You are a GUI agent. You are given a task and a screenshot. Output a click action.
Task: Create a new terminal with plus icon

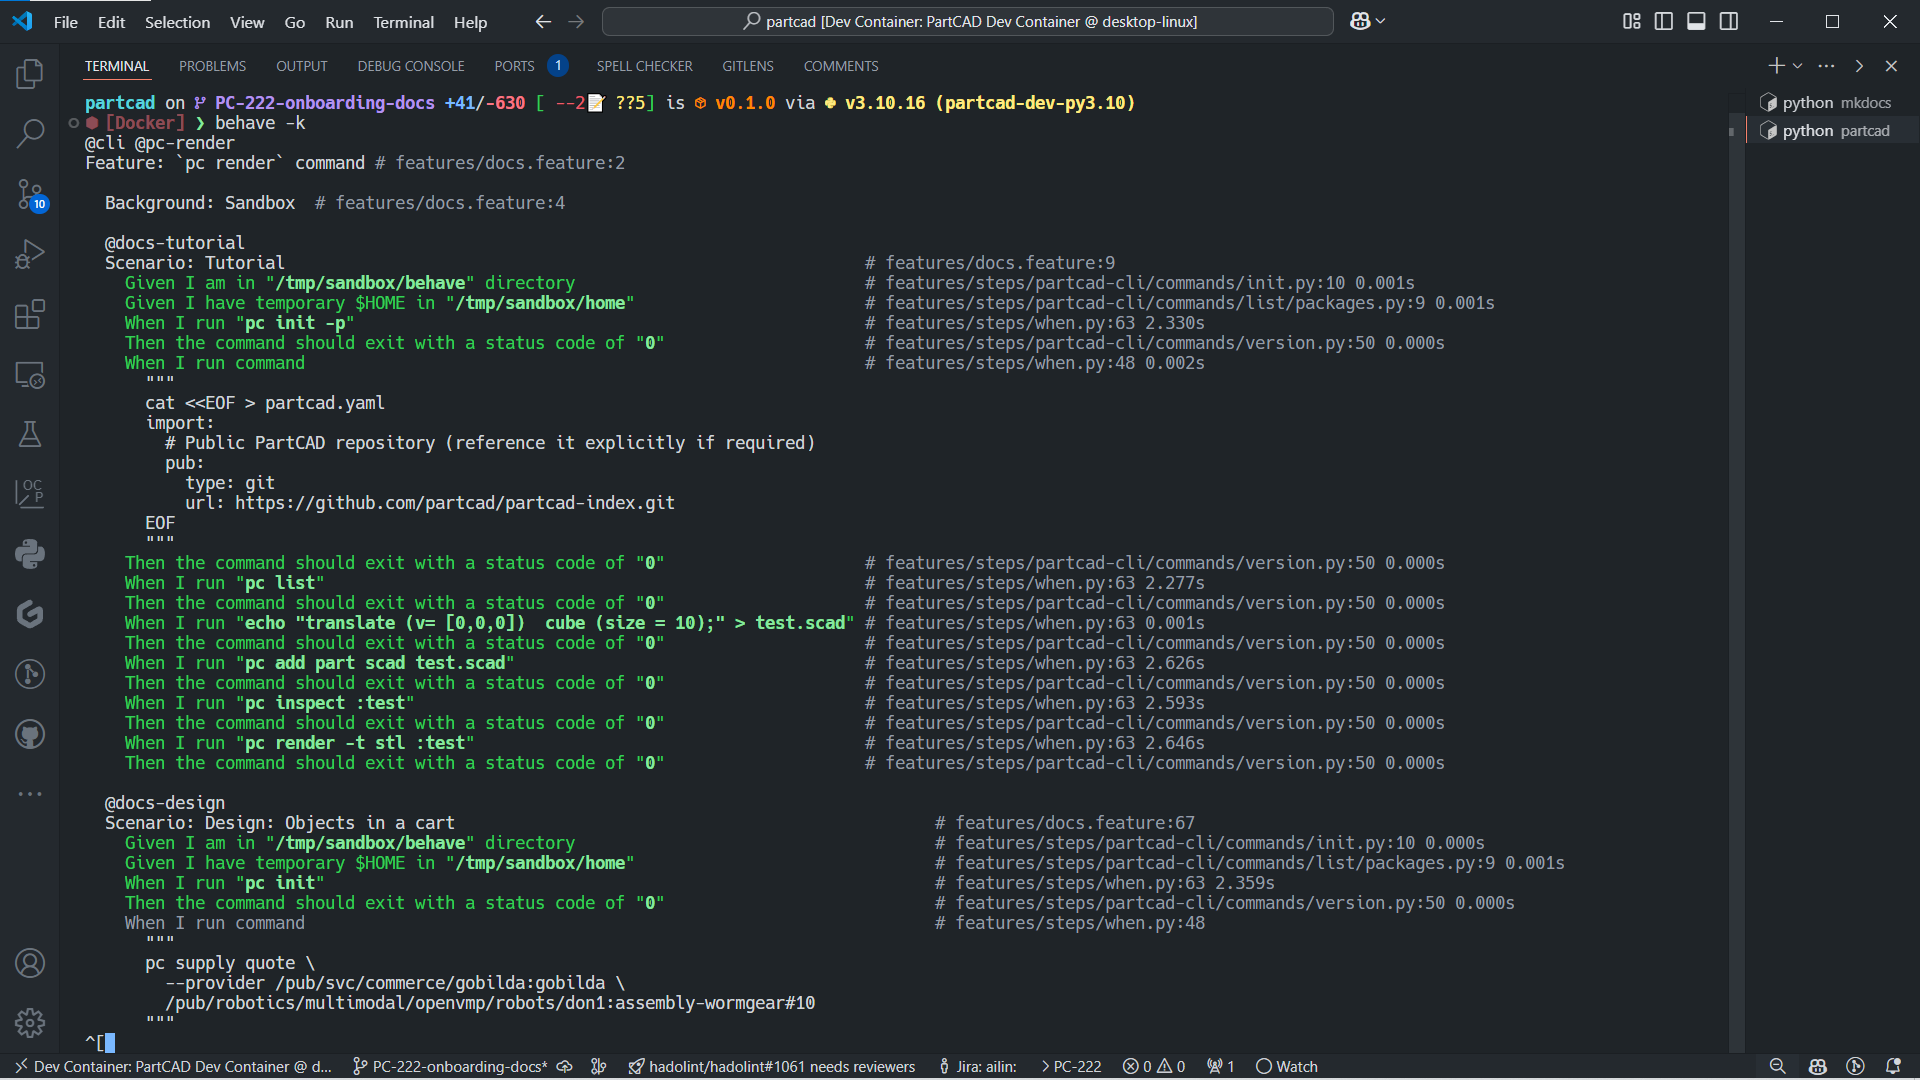1776,66
